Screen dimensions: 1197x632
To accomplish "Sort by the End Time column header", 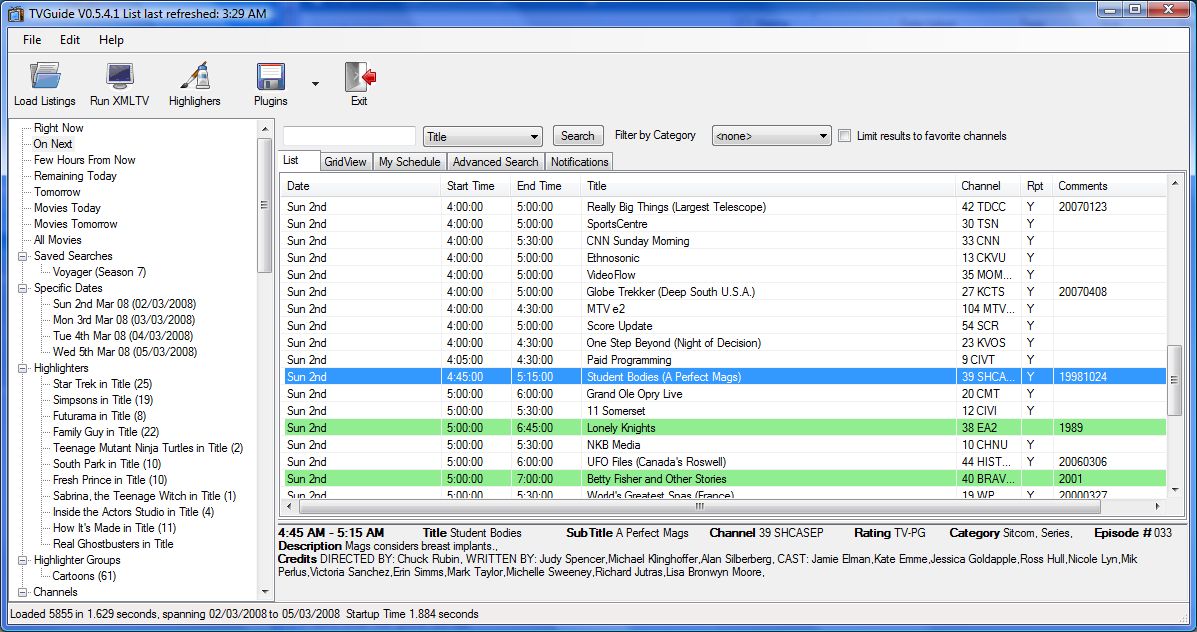I will (545, 186).
